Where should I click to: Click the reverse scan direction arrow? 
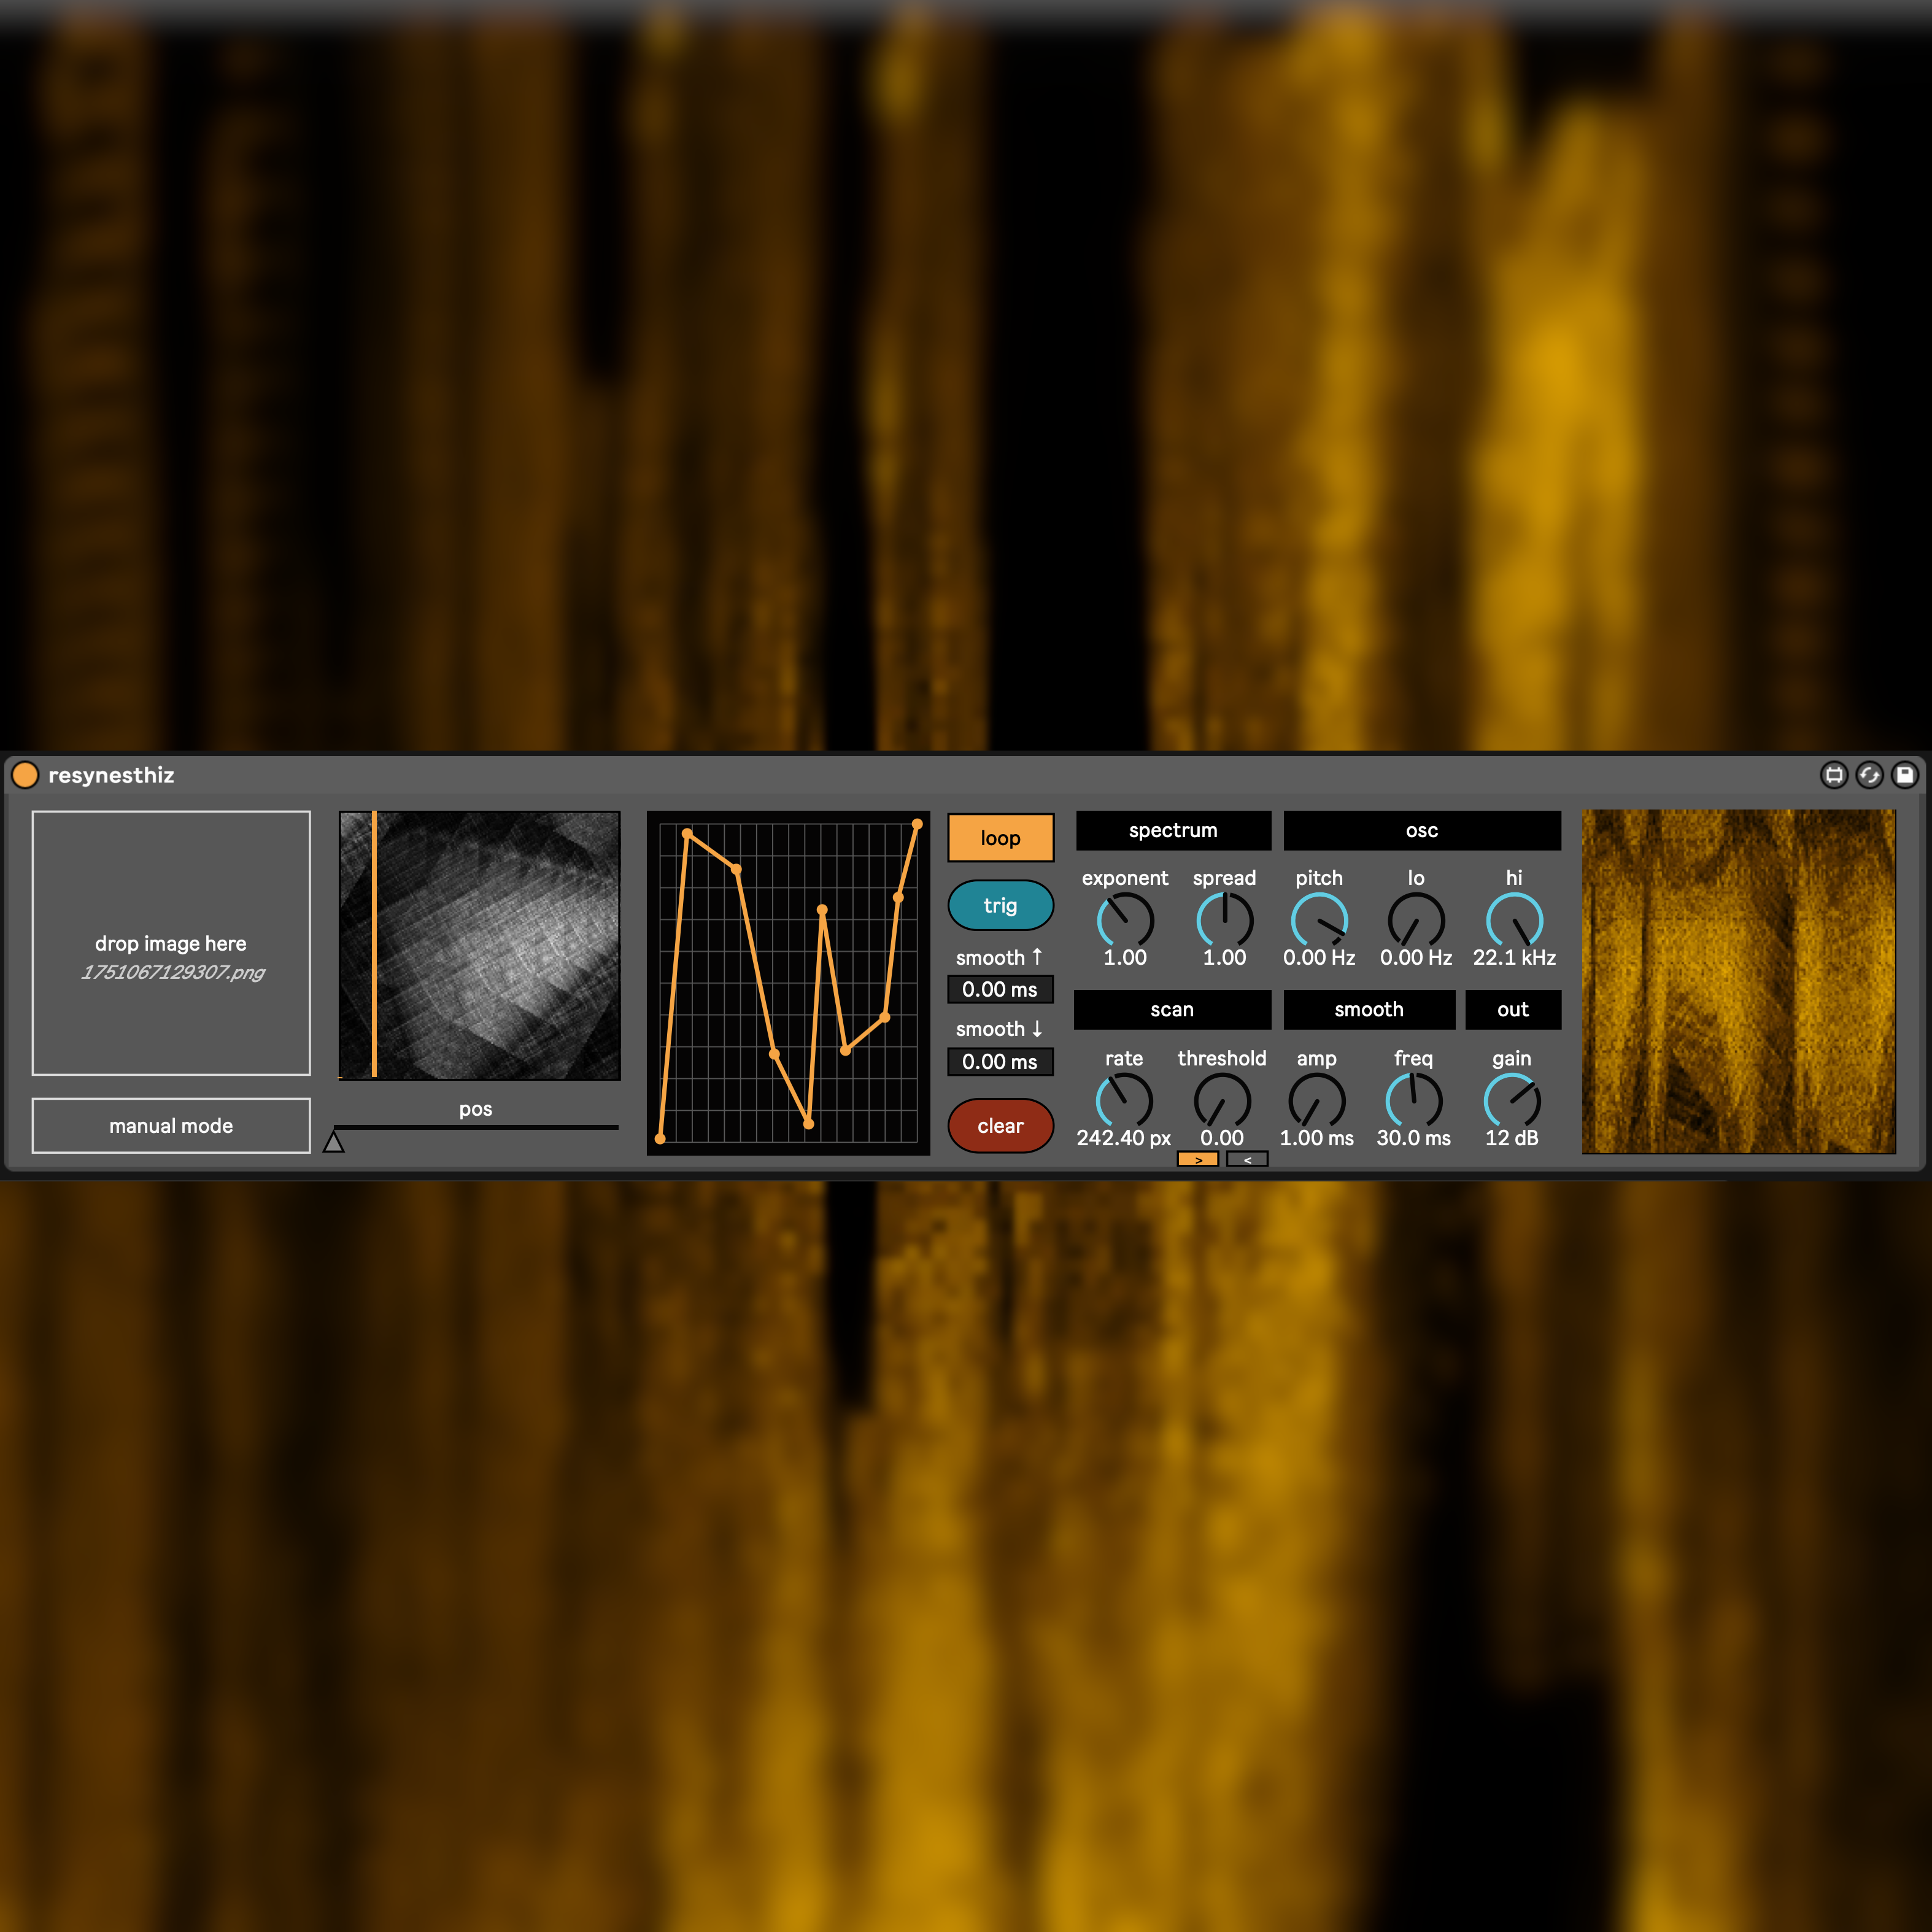[1247, 1159]
